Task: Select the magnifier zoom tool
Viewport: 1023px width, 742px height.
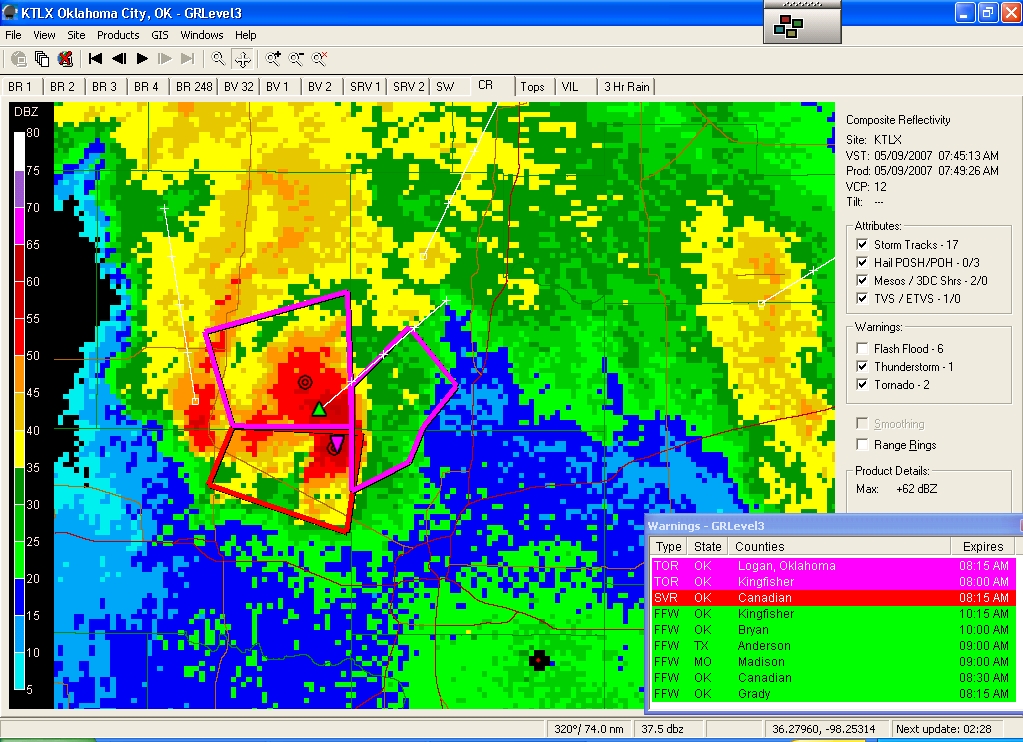Action: click(x=219, y=59)
